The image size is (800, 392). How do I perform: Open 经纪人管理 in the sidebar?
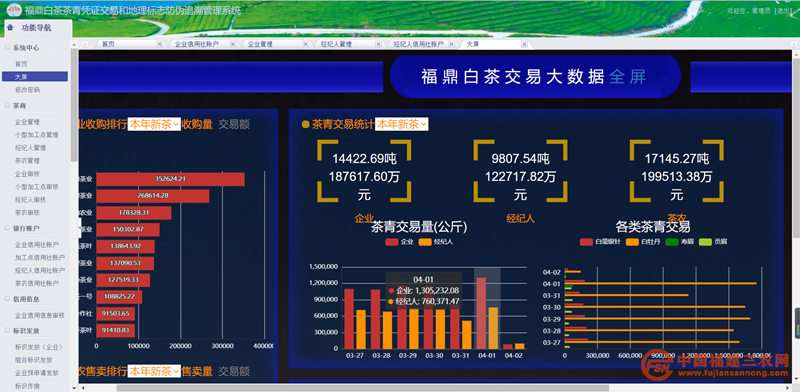(31, 148)
